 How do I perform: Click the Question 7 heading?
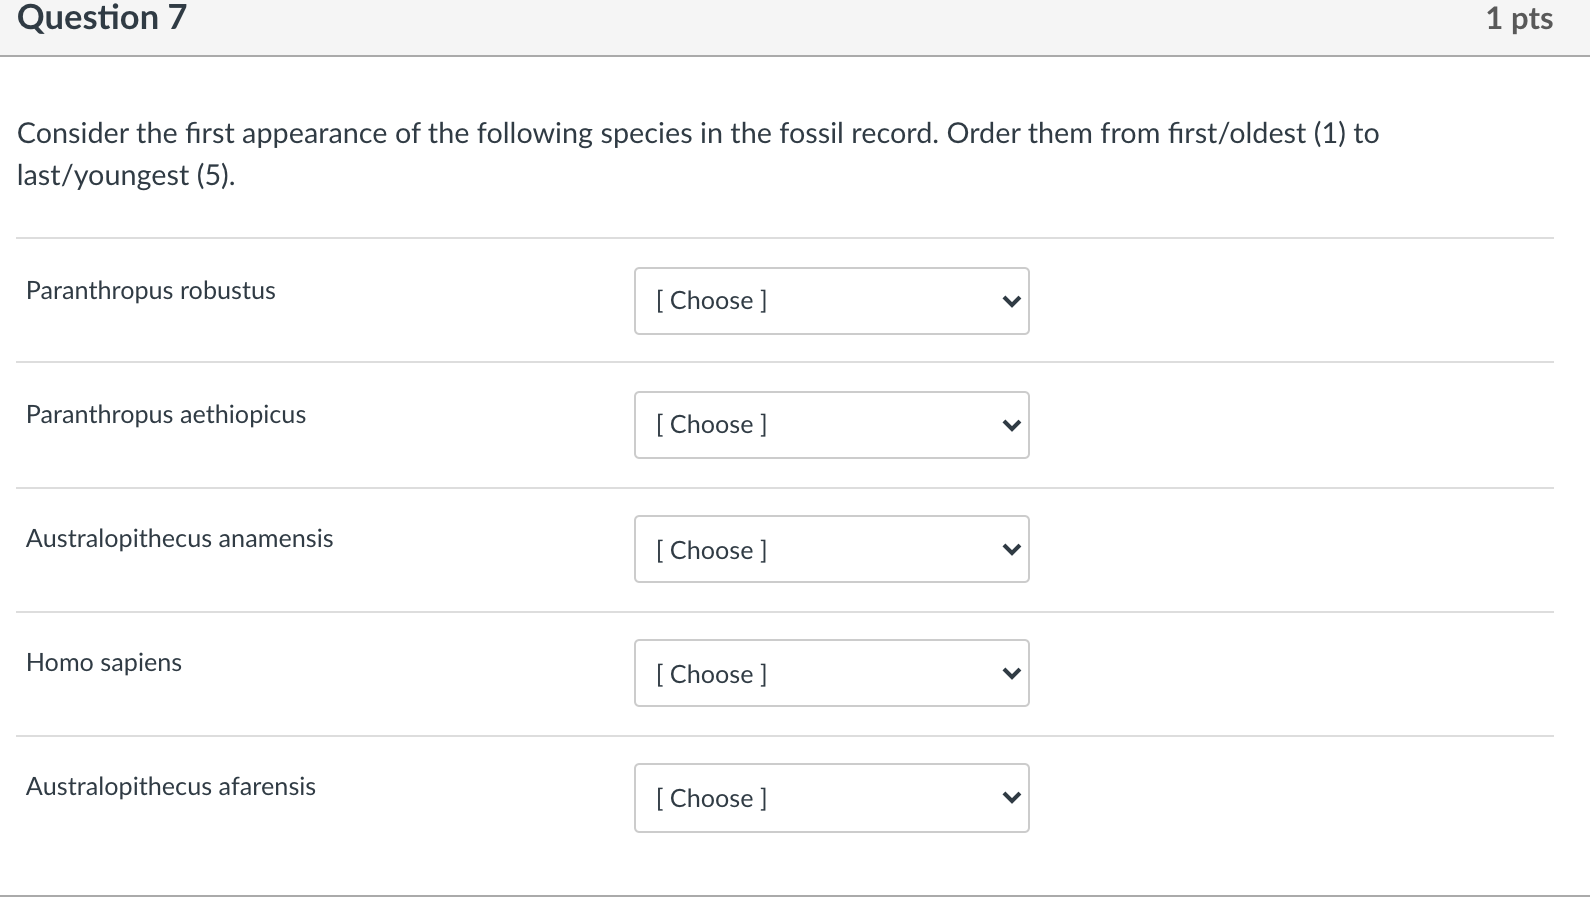click(x=102, y=18)
